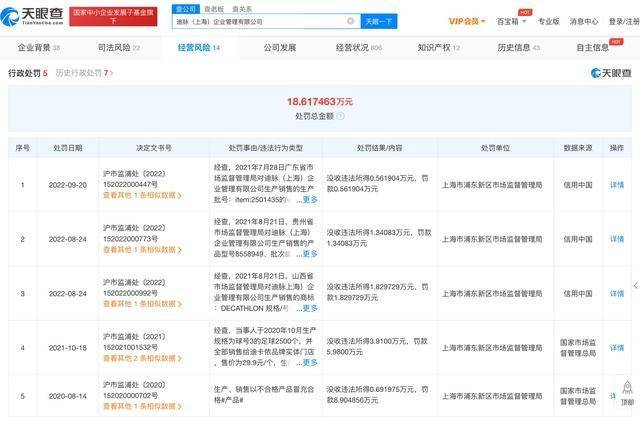This screenshot has height=425, width=640.
Task: Click the 数据来源 column header
Action: (578, 148)
